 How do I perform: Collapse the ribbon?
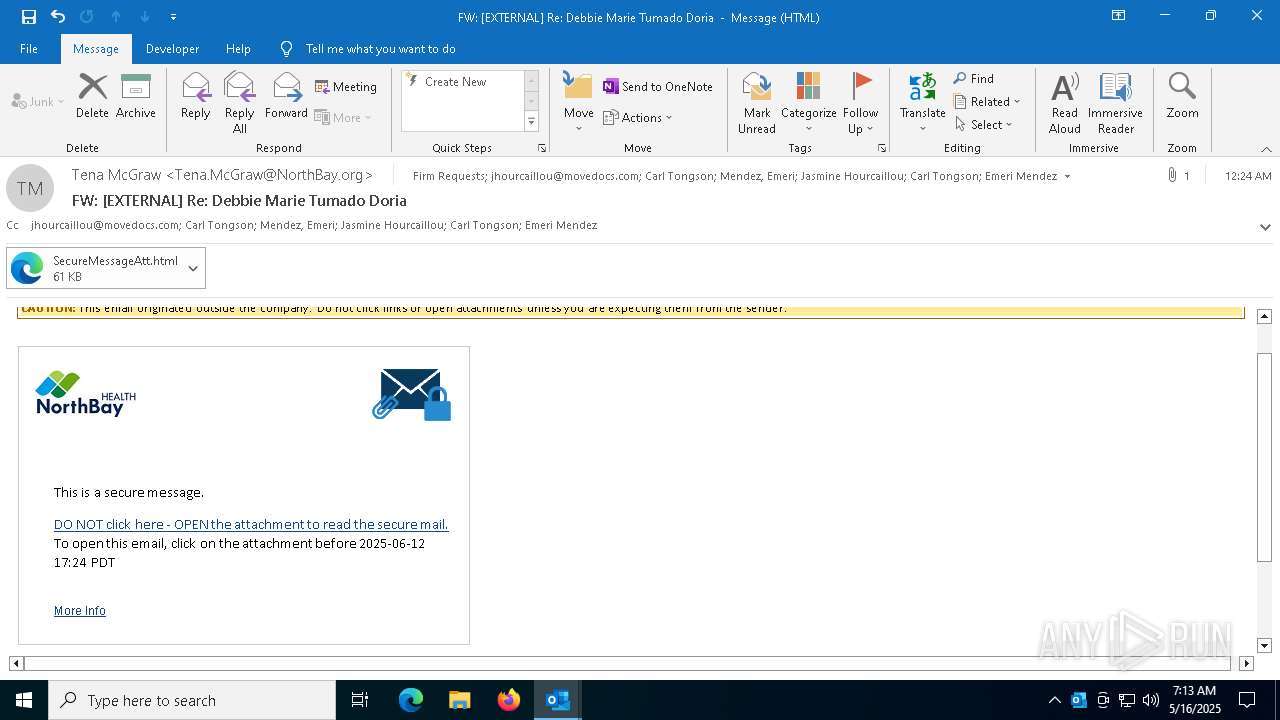(x=1266, y=149)
